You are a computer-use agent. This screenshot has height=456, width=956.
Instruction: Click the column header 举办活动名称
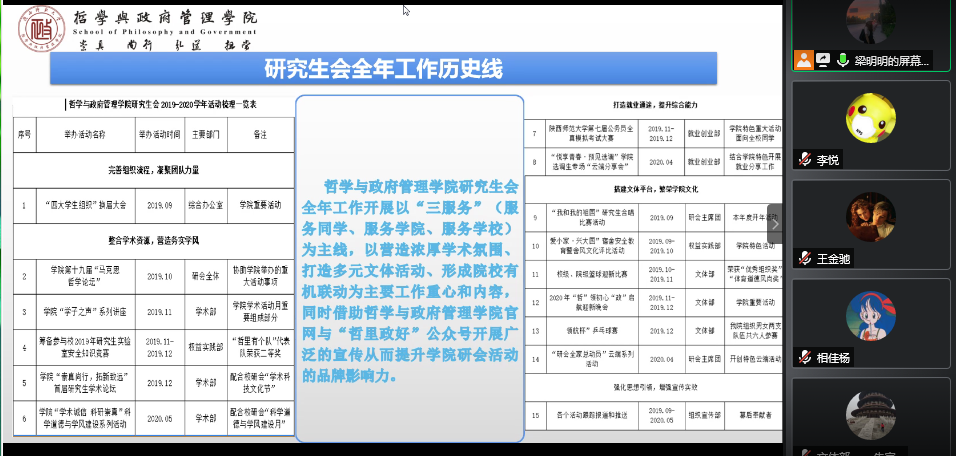click(85, 135)
